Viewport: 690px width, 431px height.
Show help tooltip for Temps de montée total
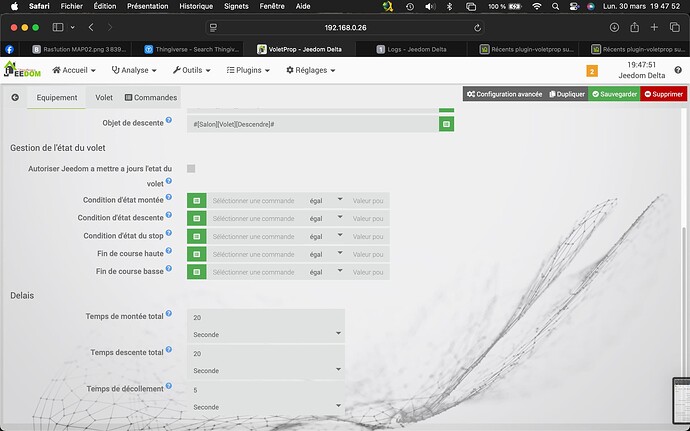(x=169, y=313)
